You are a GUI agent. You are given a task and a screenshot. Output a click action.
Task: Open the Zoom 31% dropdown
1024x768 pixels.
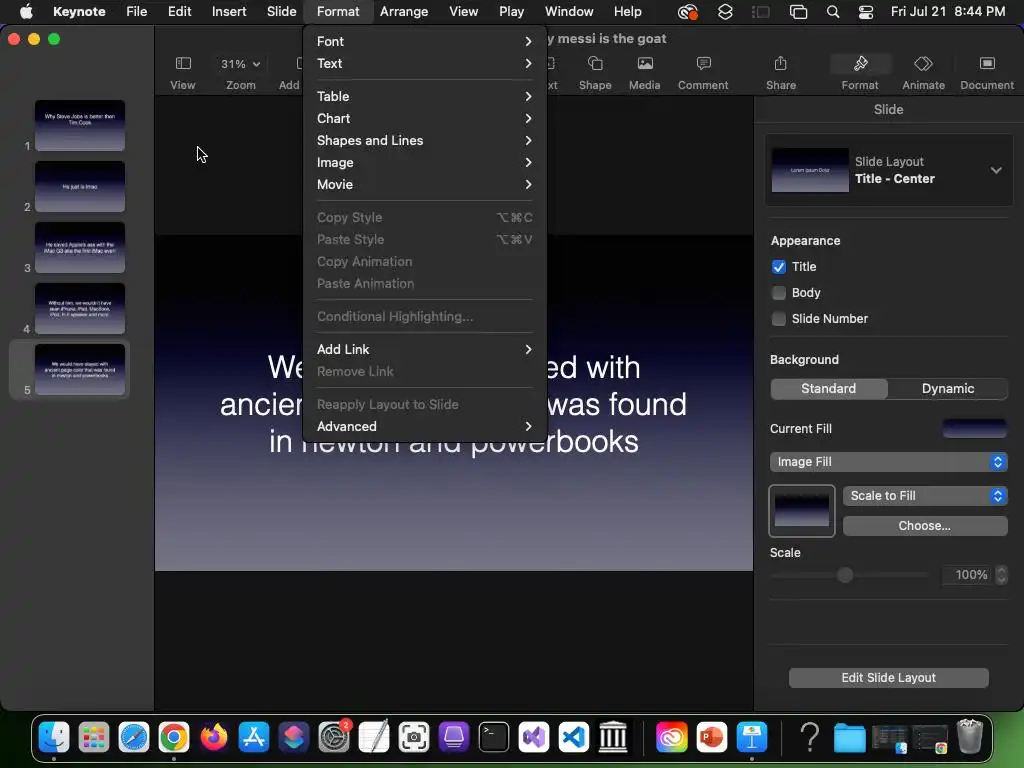240,64
